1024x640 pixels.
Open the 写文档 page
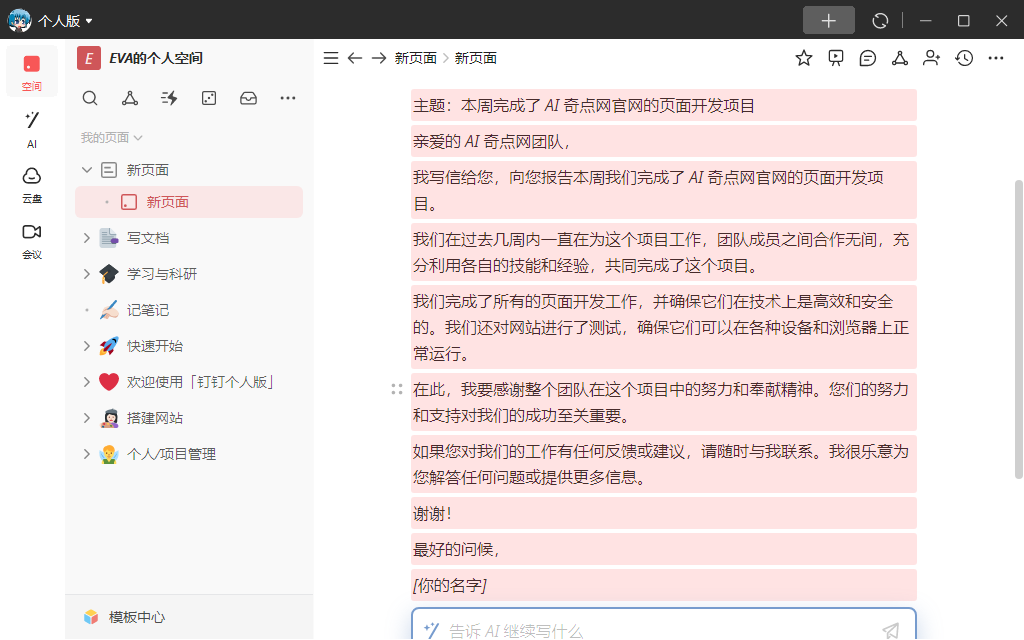point(148,238)
